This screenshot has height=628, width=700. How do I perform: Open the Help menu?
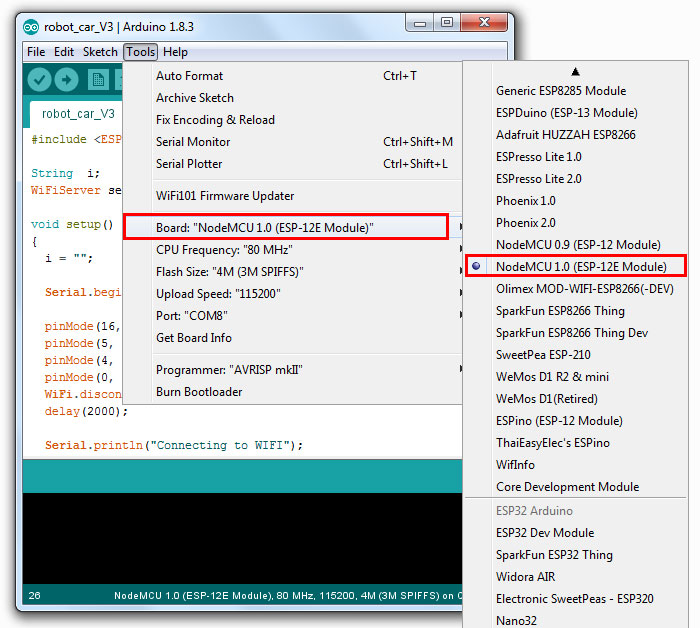click(175, 52)
